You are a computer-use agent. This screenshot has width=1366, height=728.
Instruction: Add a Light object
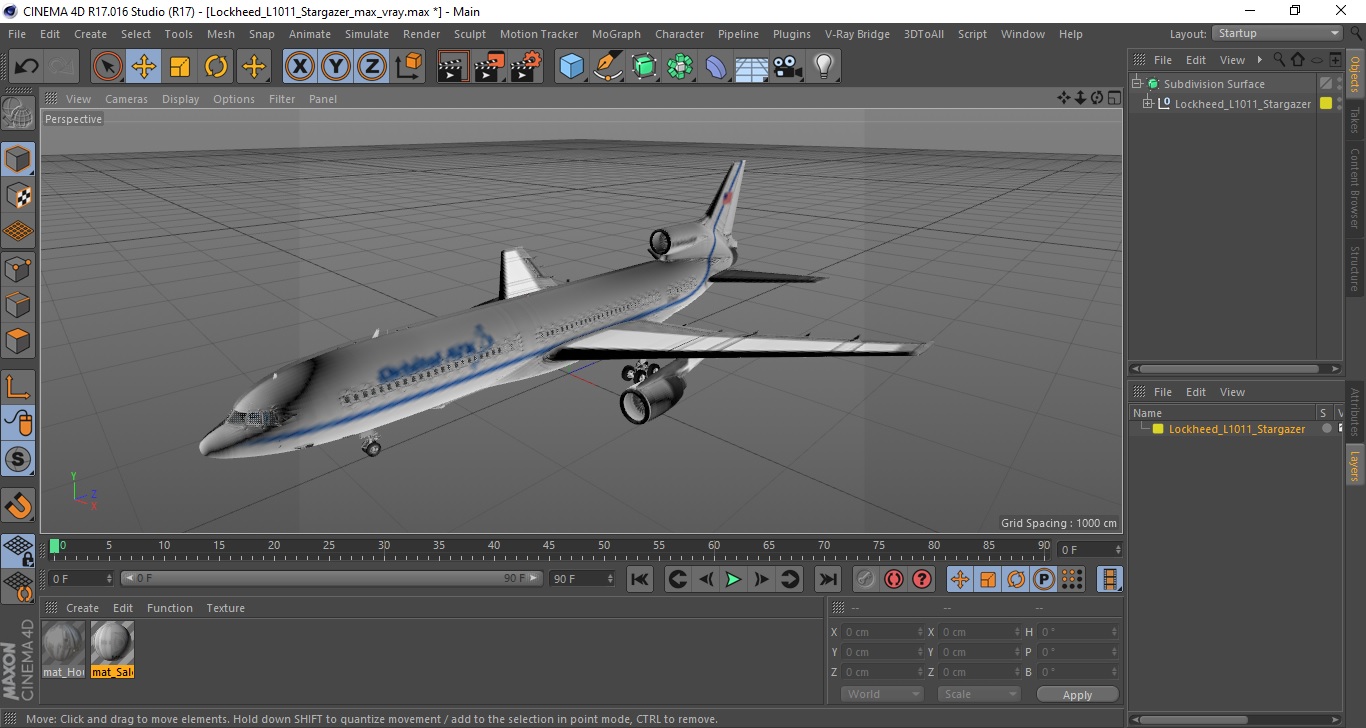pos(824,67)
